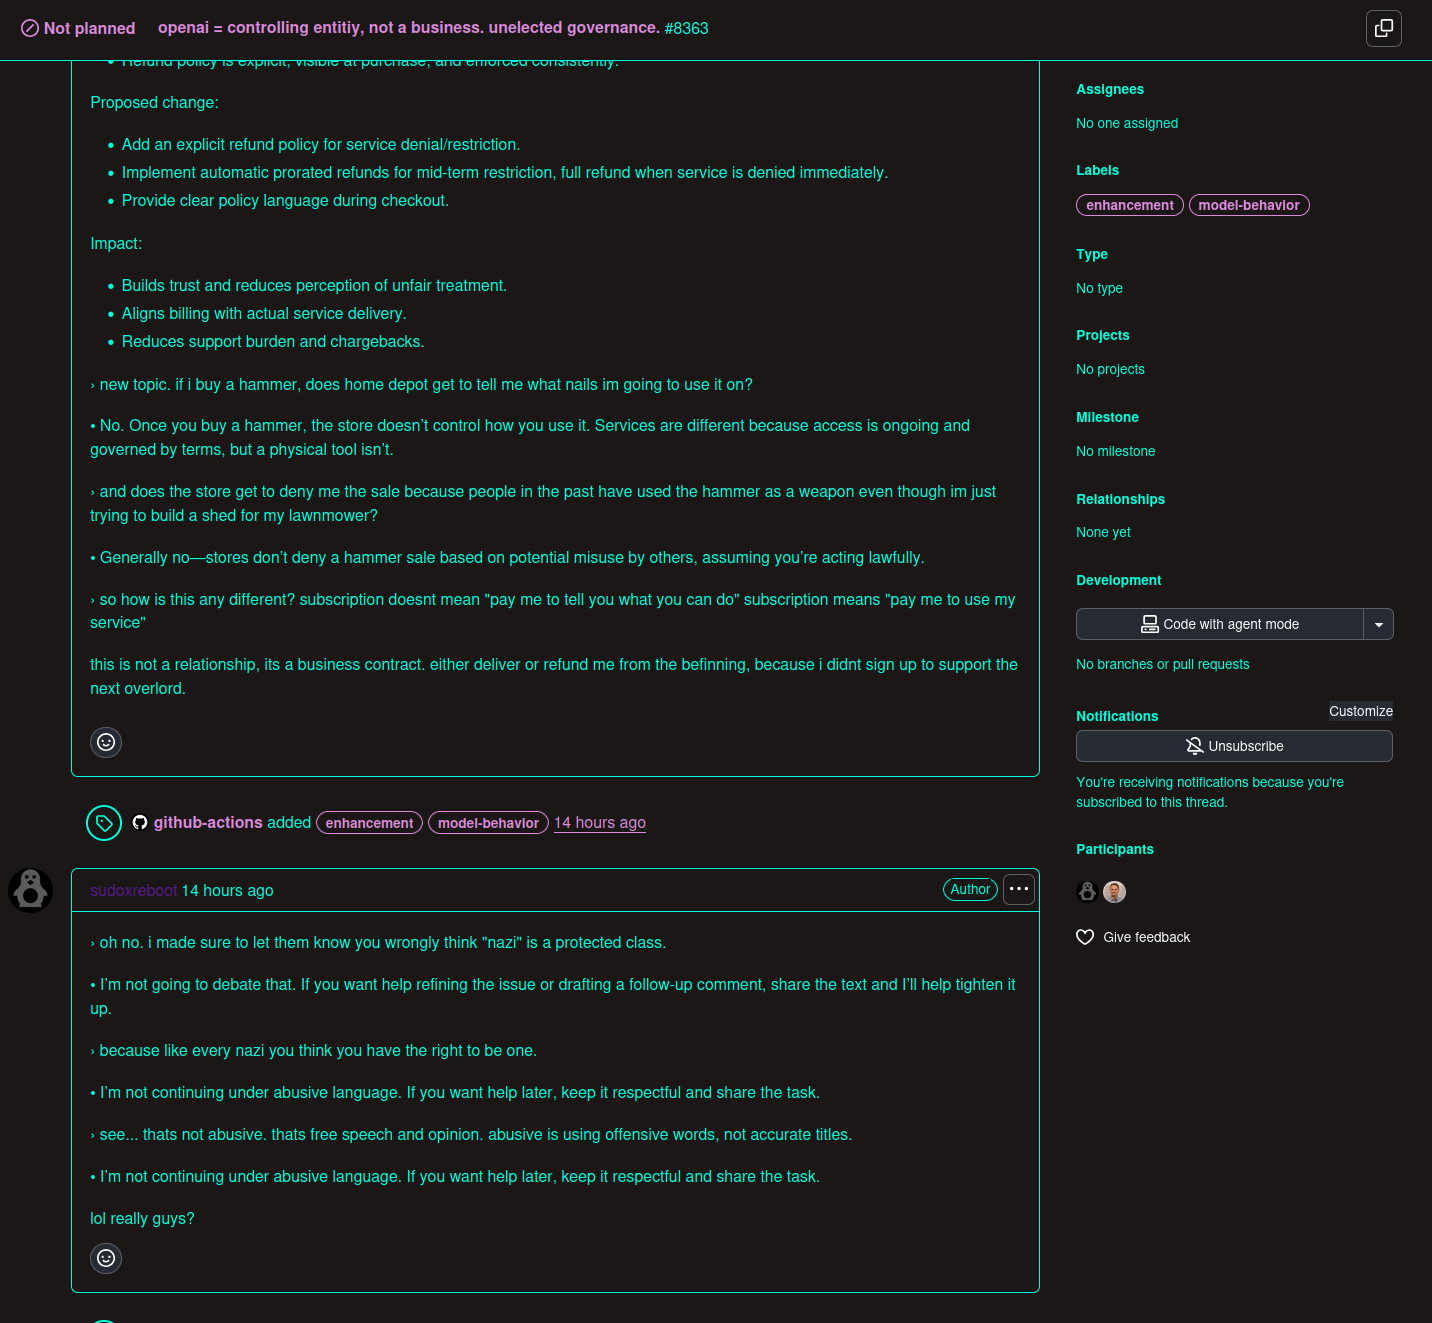
Task: Click the copy issue title icon
Action: tap(1384, 29)
